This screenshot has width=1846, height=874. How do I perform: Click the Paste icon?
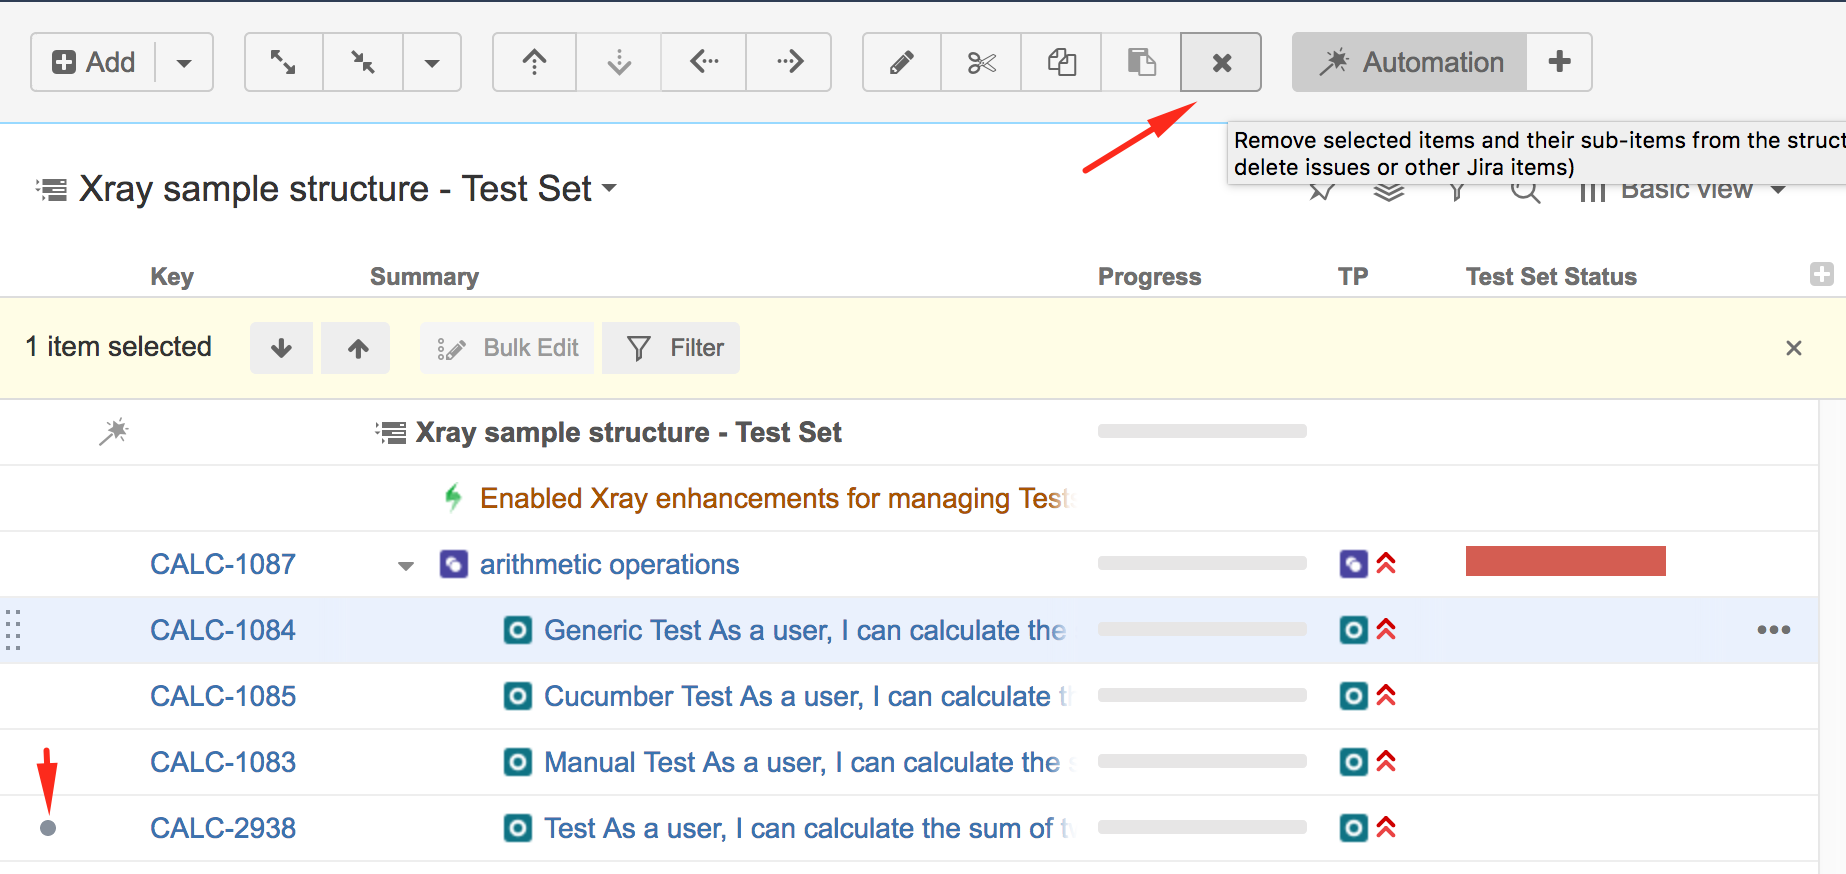[1141, 62]
